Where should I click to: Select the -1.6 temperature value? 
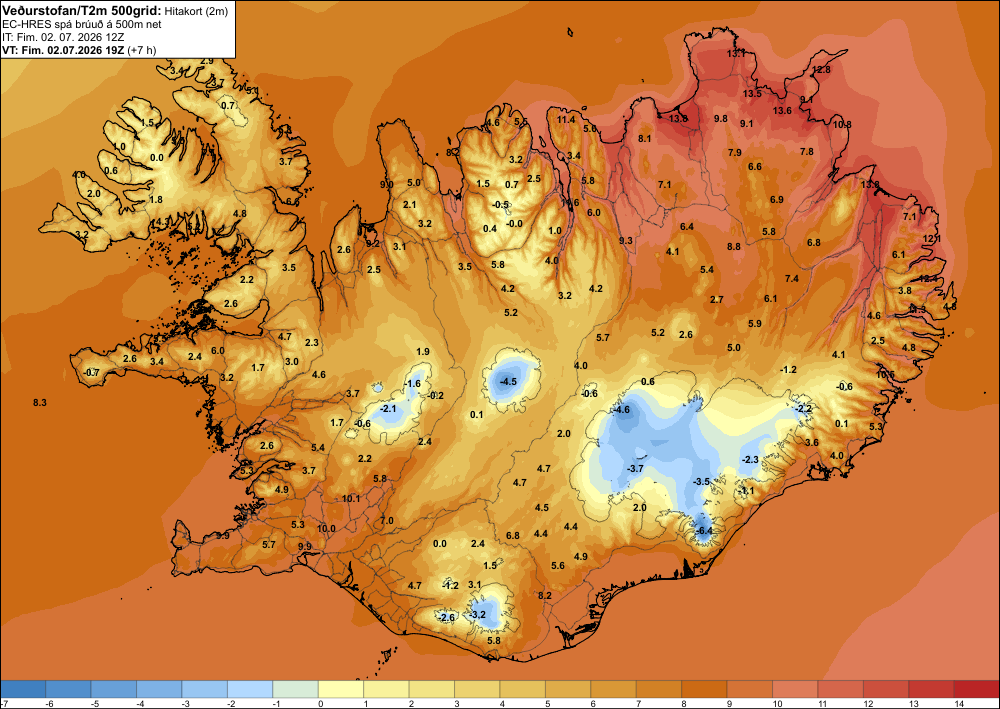[413, 383]
